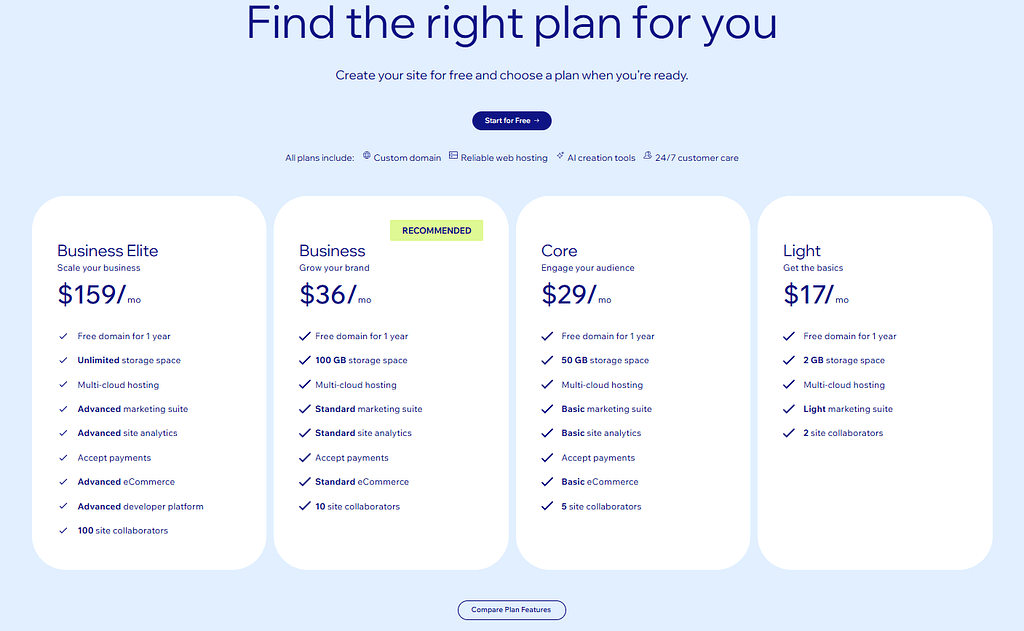Click the Find the right plan heading
This screenshot has width=1024, height=631.
(x=511, y=24)
